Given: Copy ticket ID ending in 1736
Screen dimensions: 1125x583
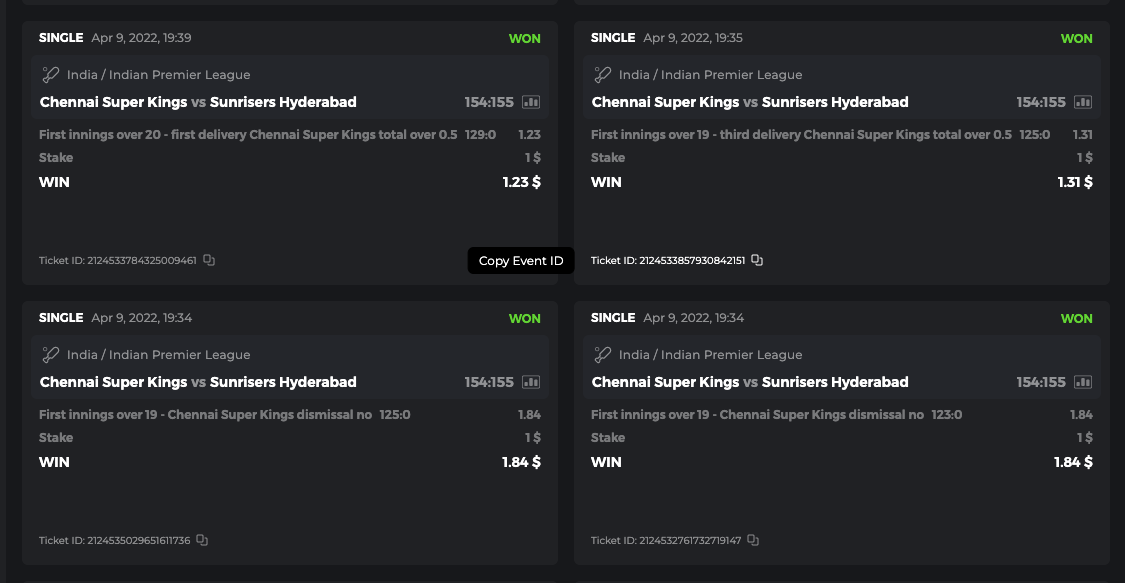Looking at the screenshot, I should click(202, 540).
